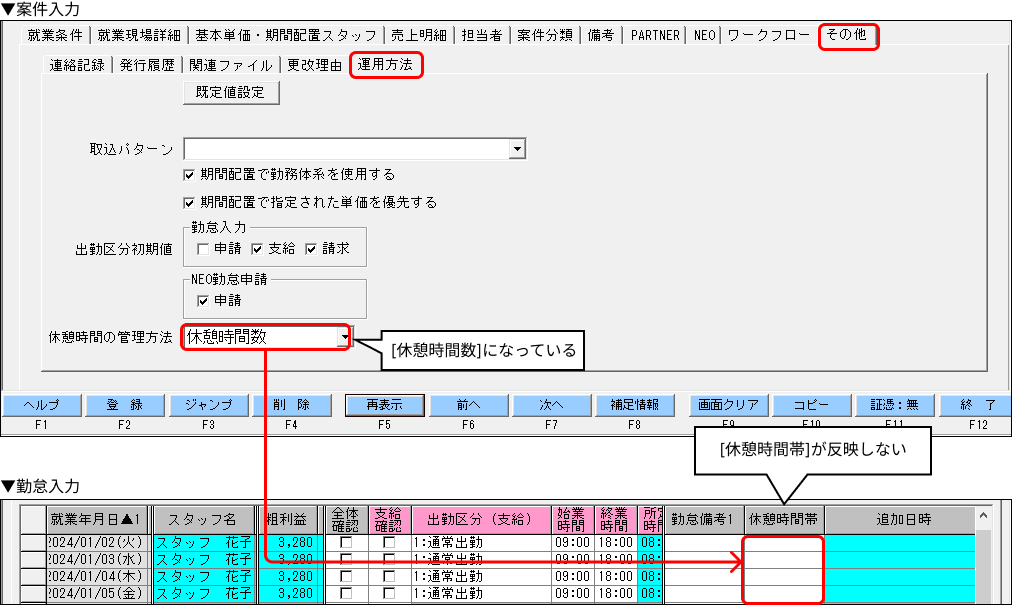Open the 就業条件 tab
Image resolution: width=1024 pixels, height=605 pixels.
55,35
